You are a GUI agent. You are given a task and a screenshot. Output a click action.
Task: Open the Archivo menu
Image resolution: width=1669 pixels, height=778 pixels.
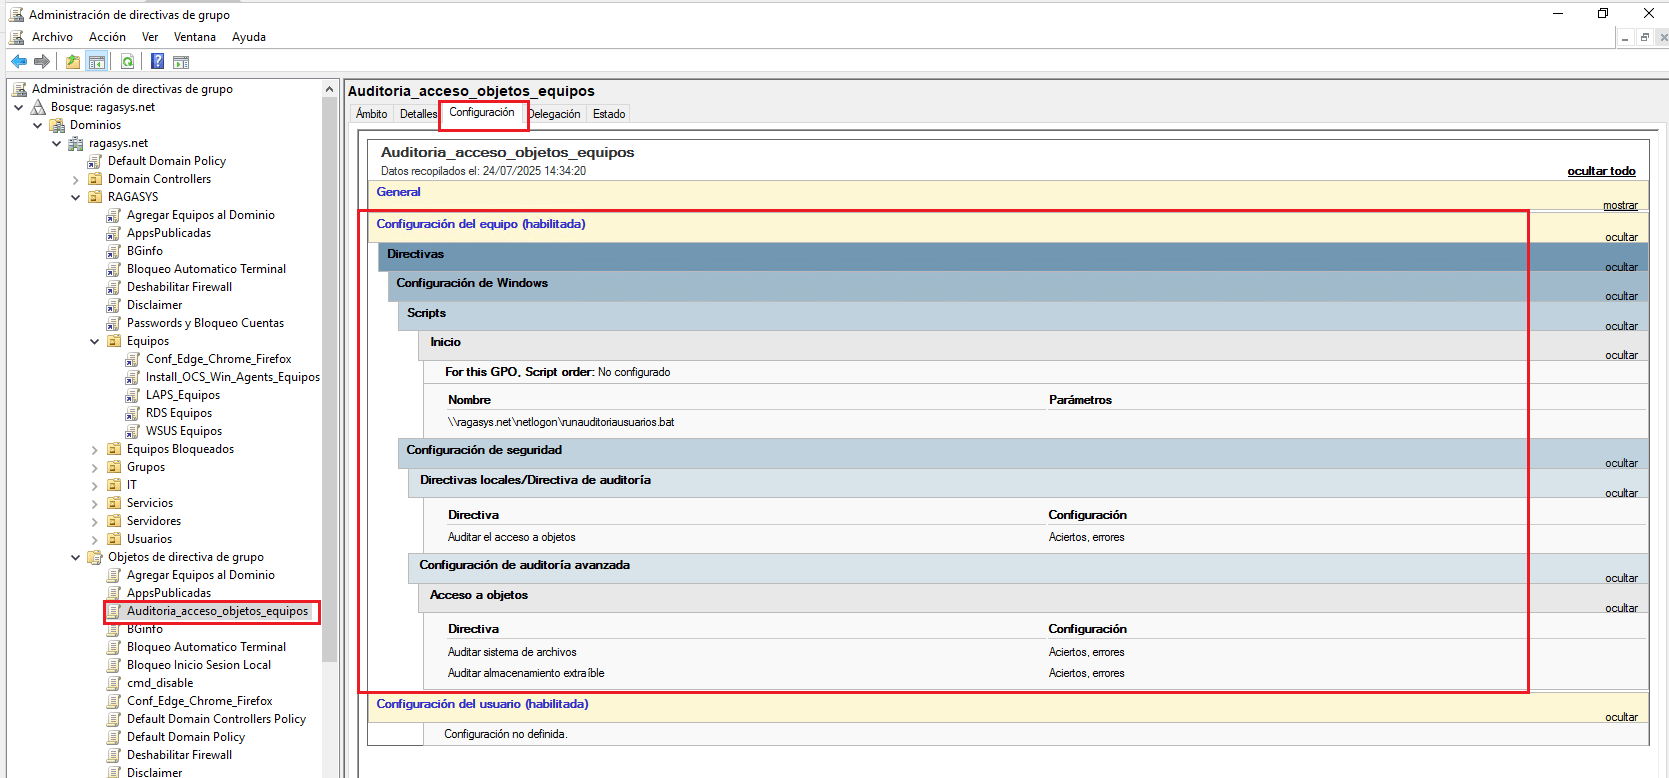[52, 37]
